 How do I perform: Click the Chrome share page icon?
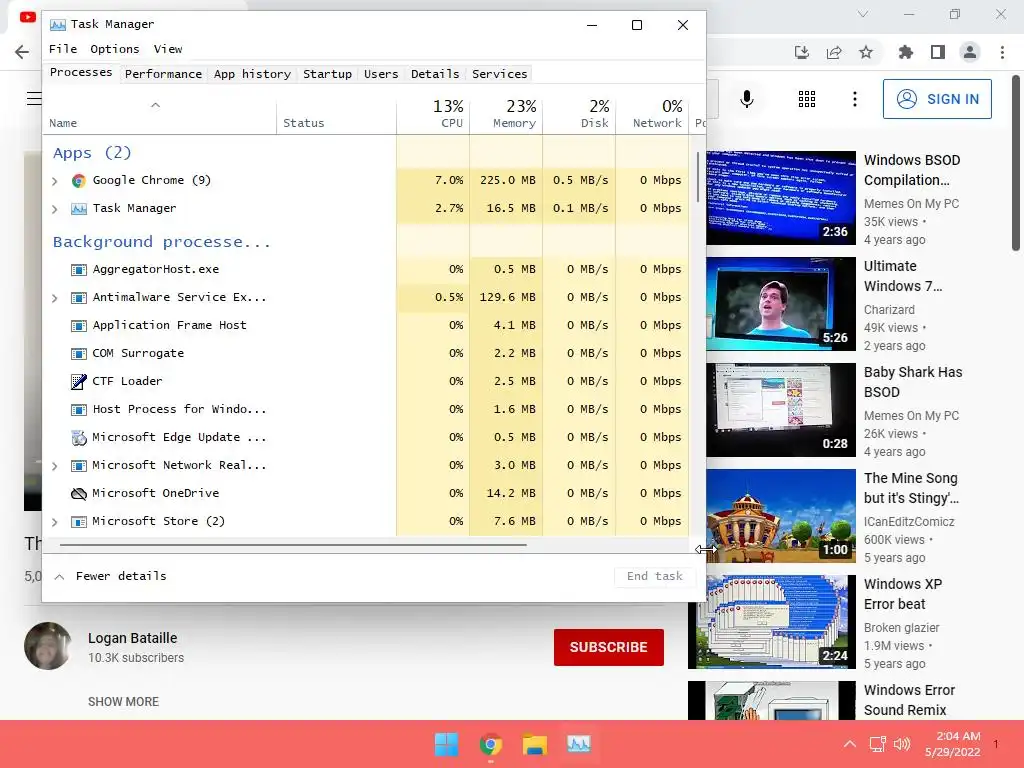click(x=834, y=52)
